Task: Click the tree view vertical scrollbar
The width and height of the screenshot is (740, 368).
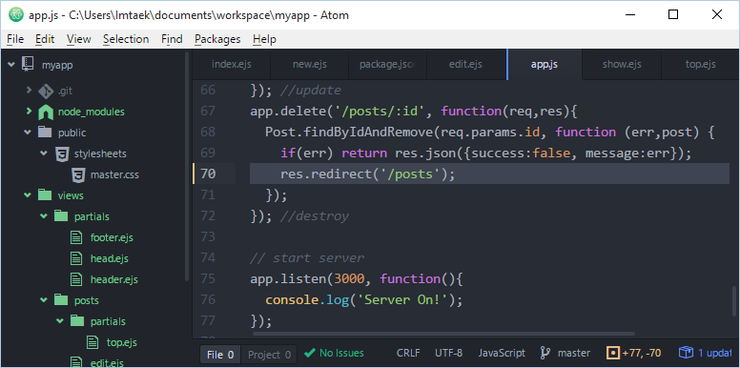Action: click(x=186, y=167)
